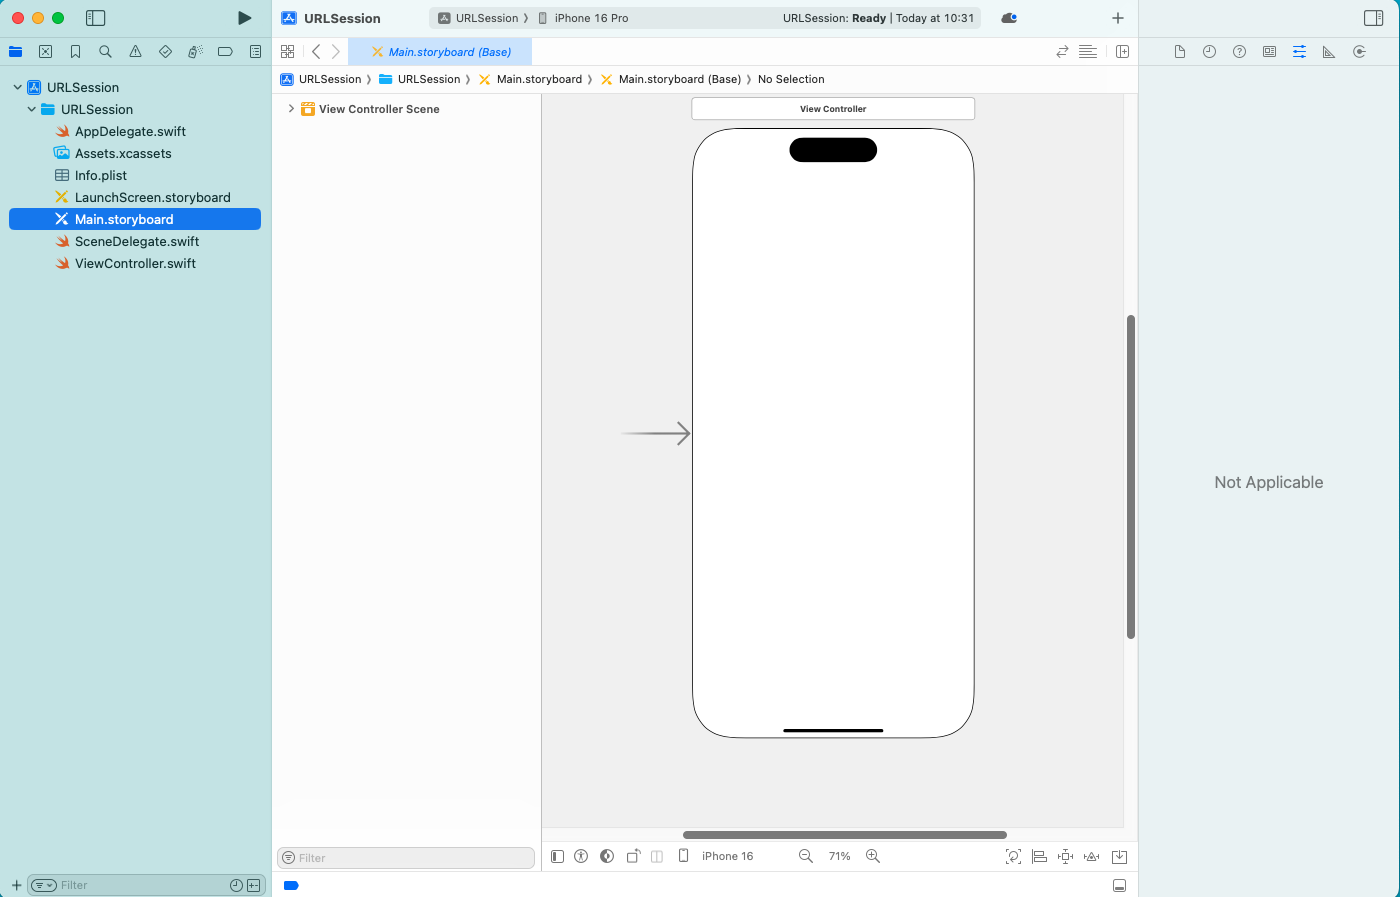Toggle the right inspector panel
Image resolution: width=1400 pixels, height=897 pixels.
[1373, 18]
